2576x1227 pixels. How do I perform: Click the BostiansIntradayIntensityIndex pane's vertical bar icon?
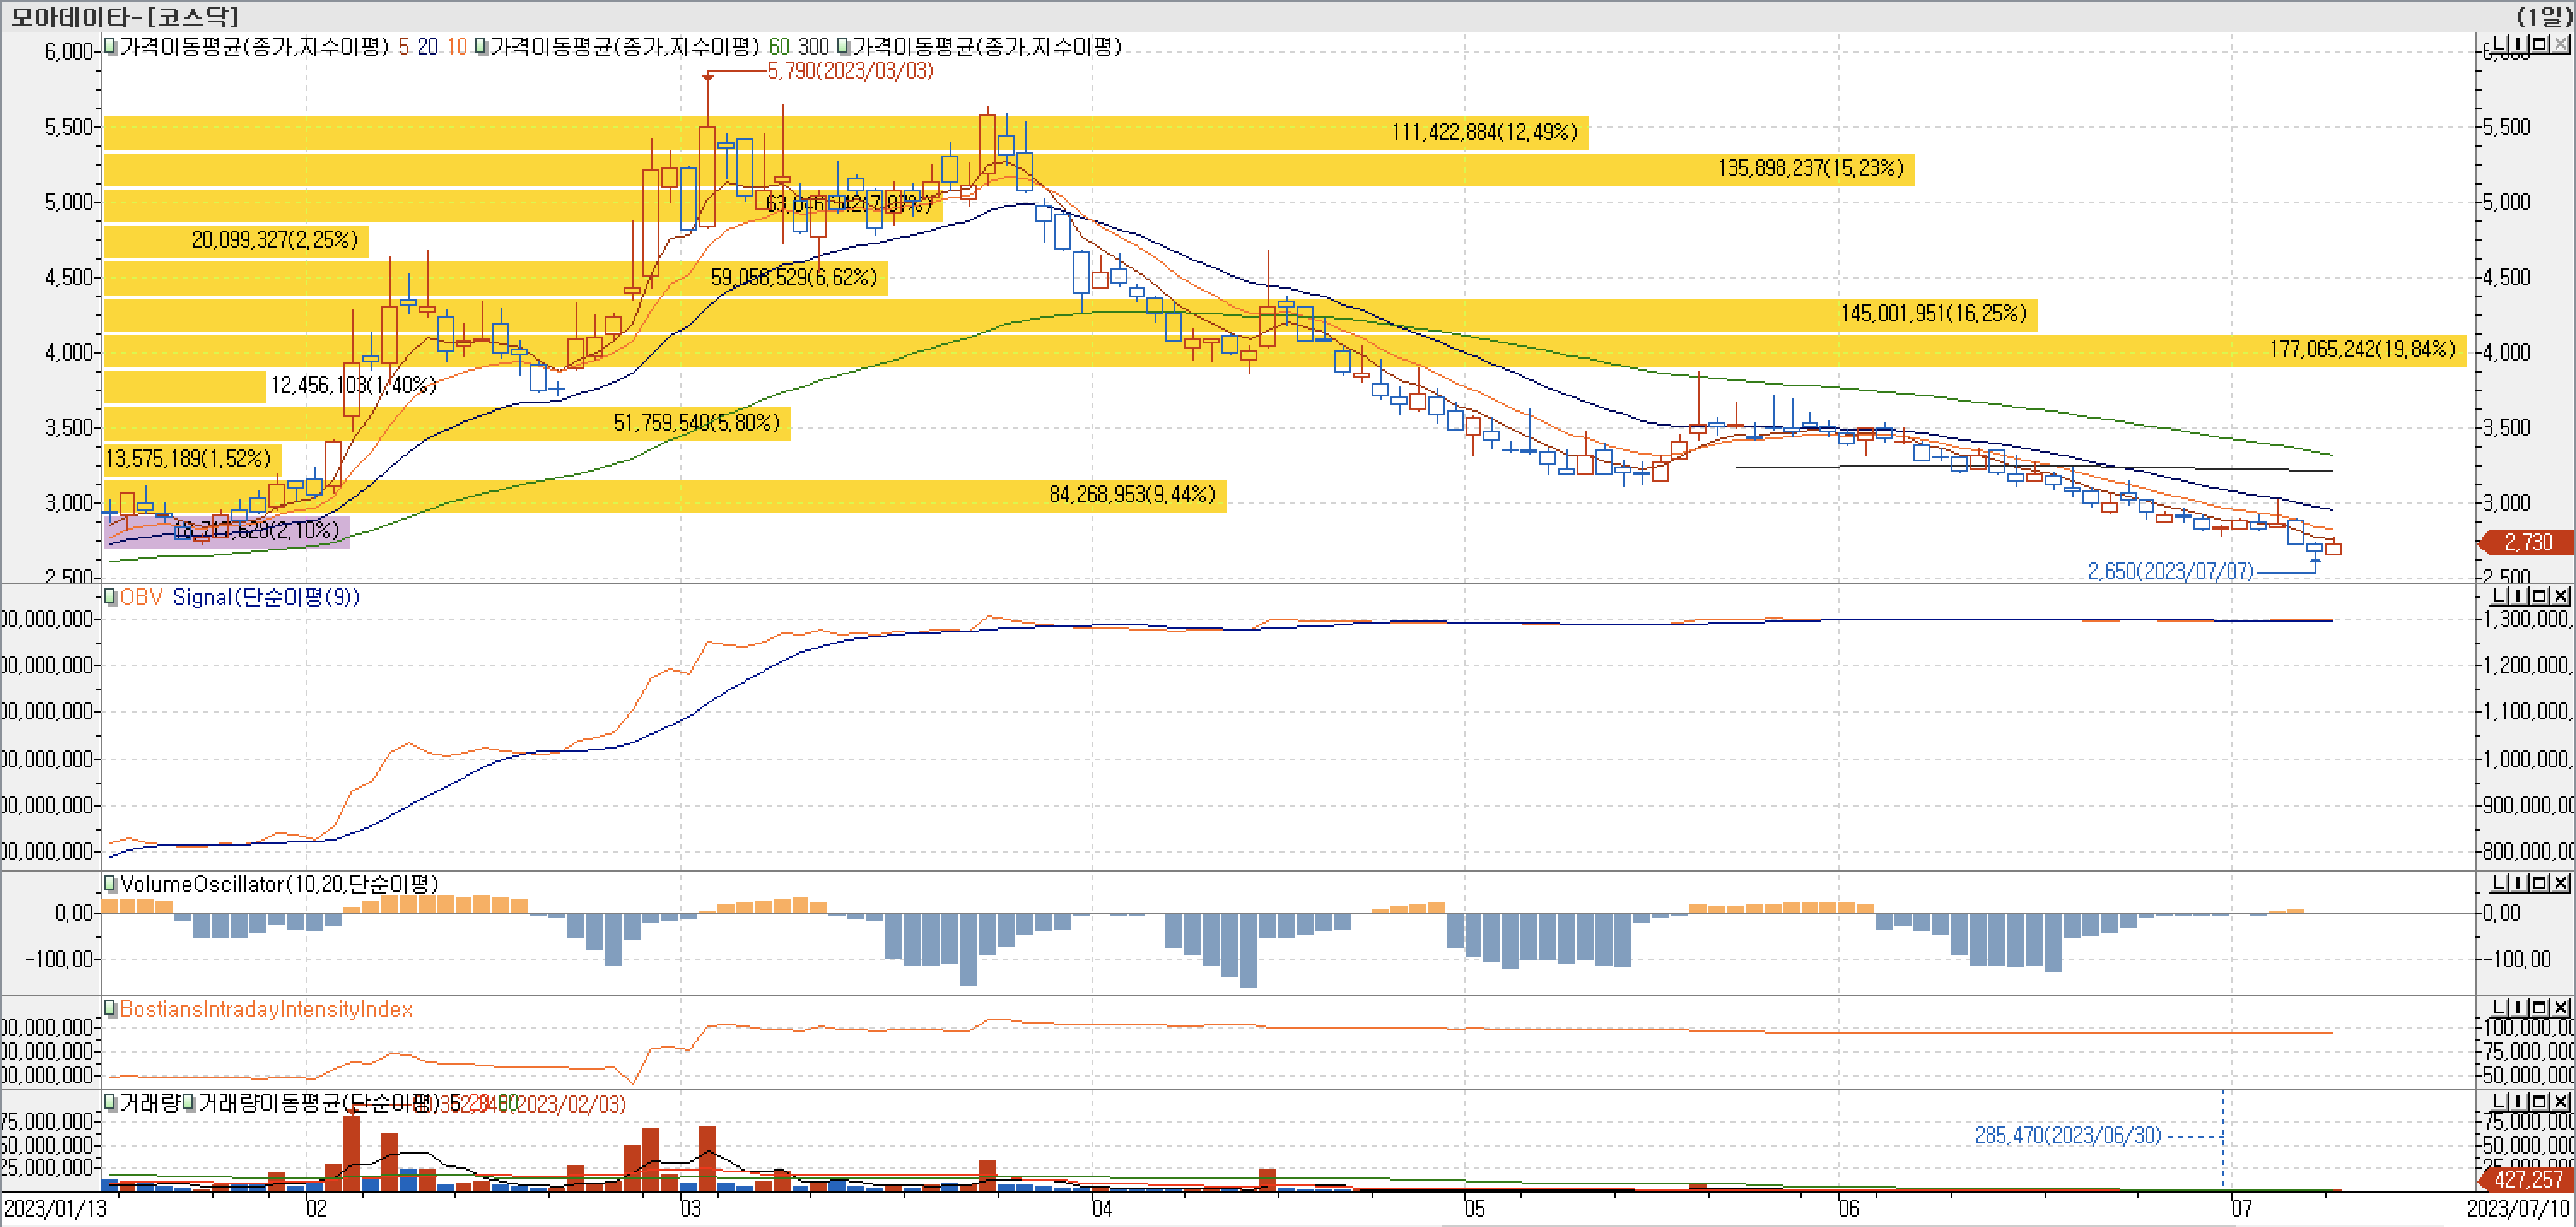point(2518,1008)
